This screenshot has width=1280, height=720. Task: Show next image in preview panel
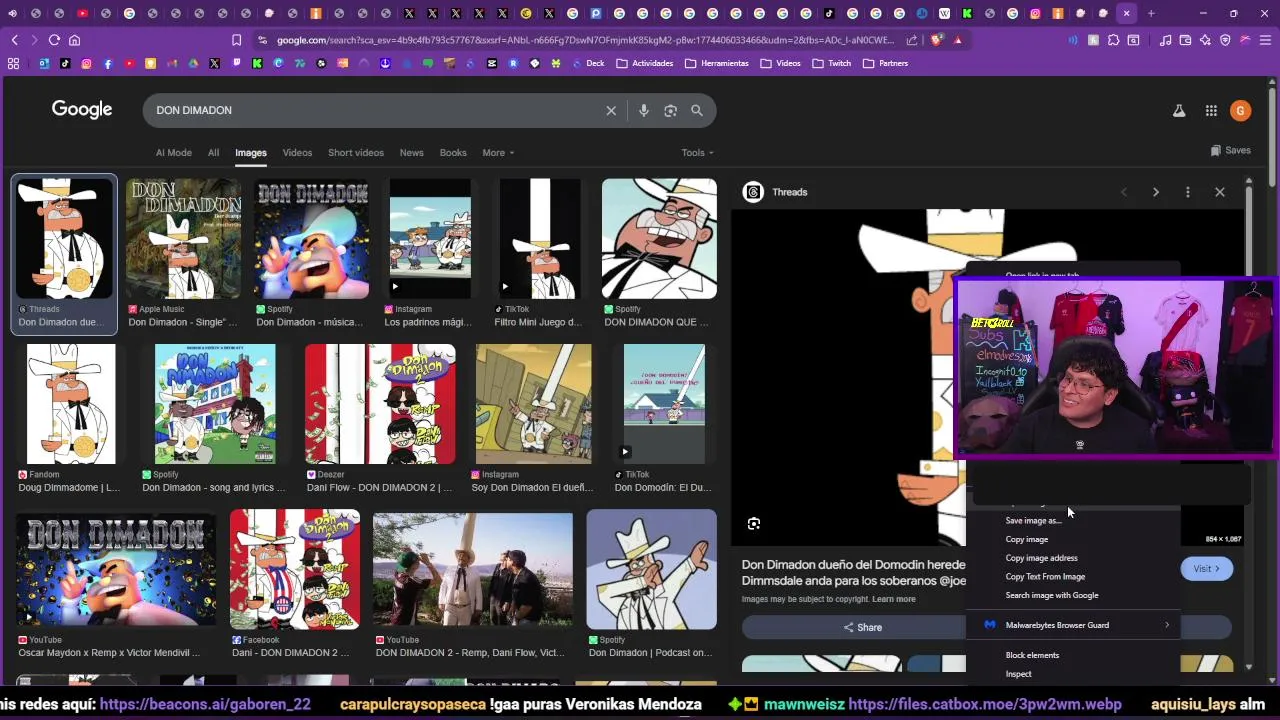(1156, 192)
